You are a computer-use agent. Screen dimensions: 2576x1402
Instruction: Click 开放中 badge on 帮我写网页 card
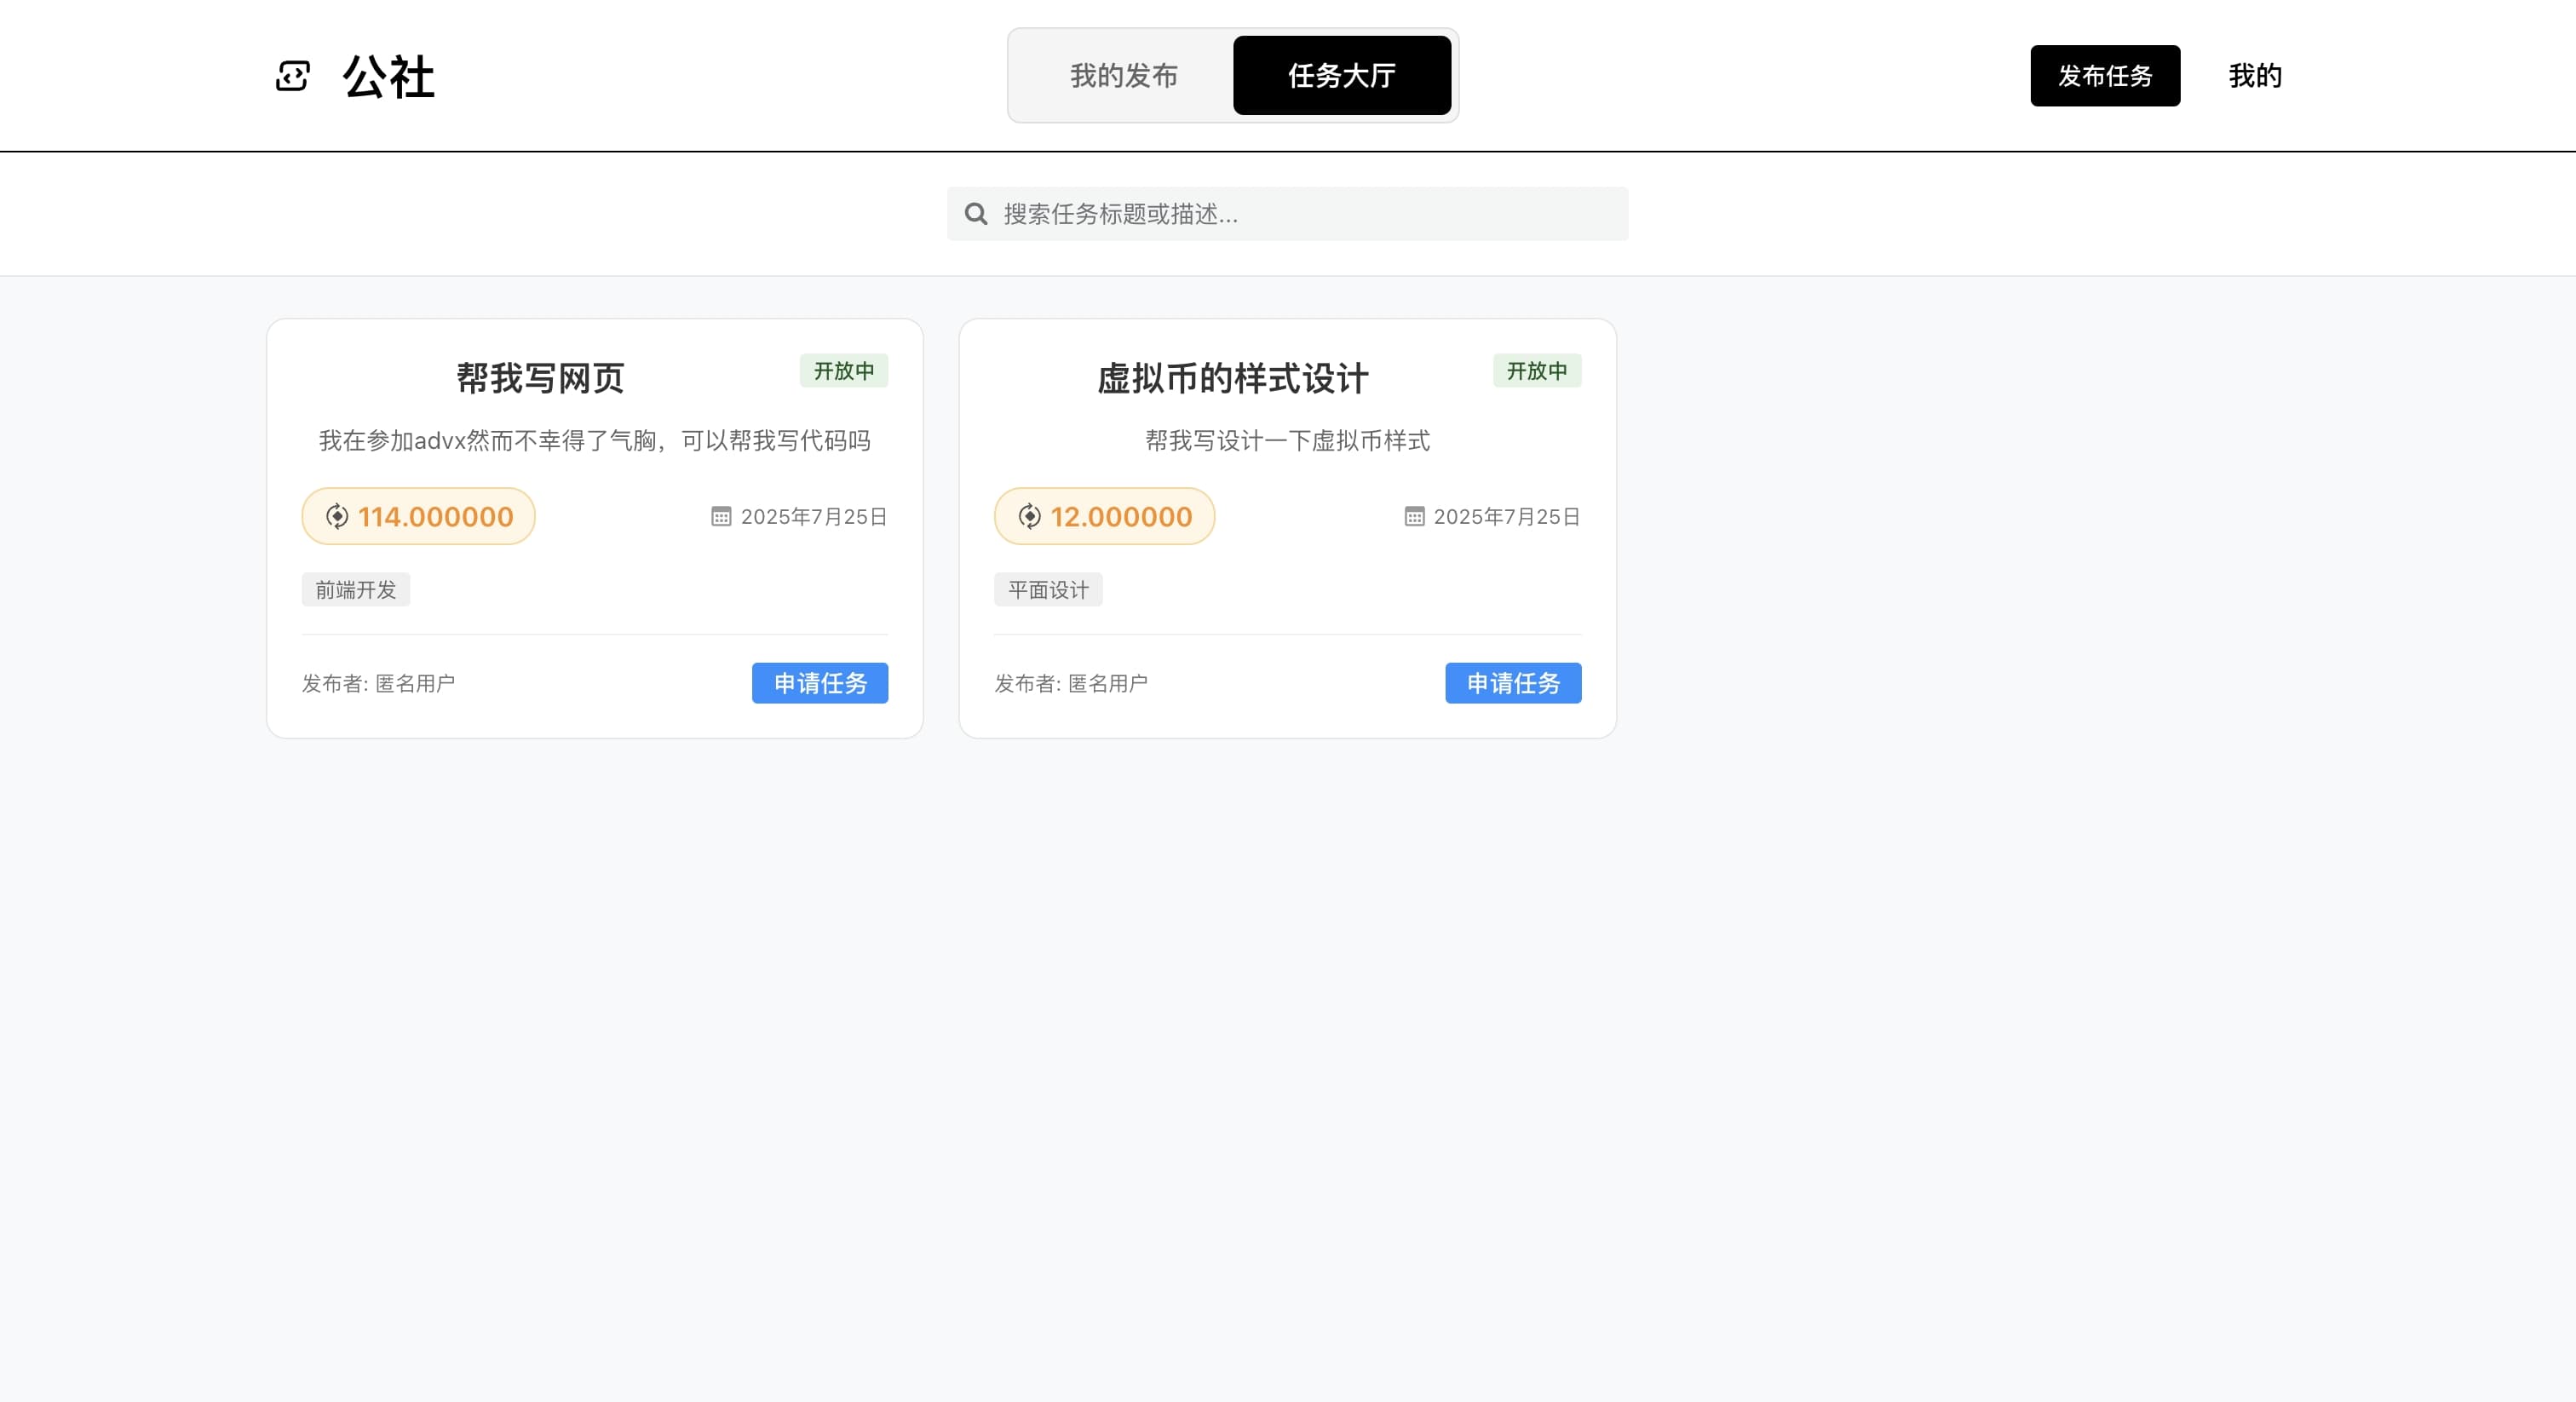point(843,371)
